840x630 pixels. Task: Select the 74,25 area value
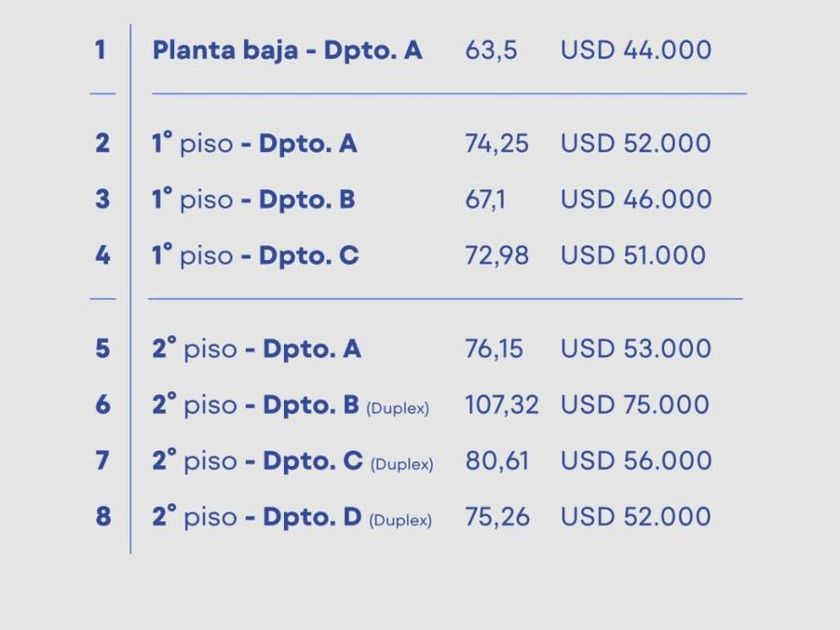[x=496, y=143]
